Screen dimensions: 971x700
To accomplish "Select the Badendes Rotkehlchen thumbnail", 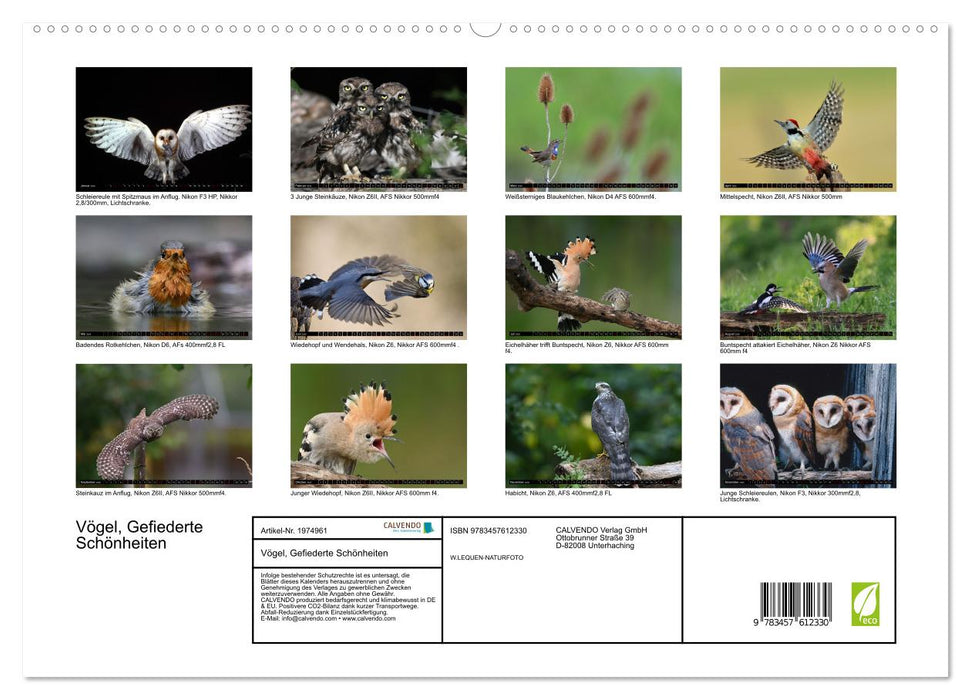I will 162,276.
